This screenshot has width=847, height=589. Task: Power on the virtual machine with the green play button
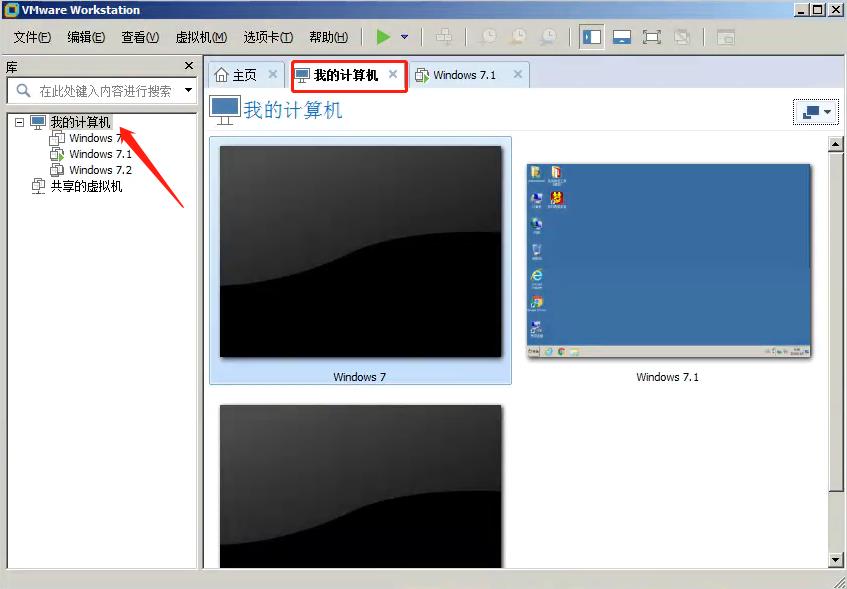pos(384,37)
